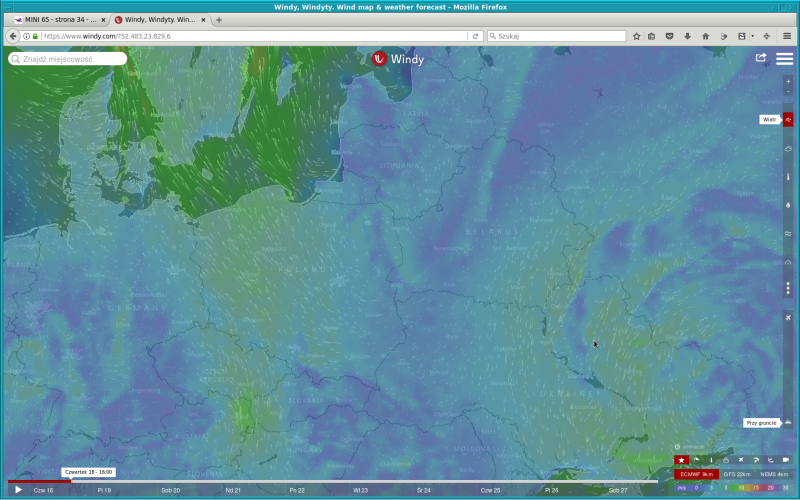Screen dimensions: 800x500
Task: Click the Znajdź miejscowość search field
Action: click(x=68, y=59)
